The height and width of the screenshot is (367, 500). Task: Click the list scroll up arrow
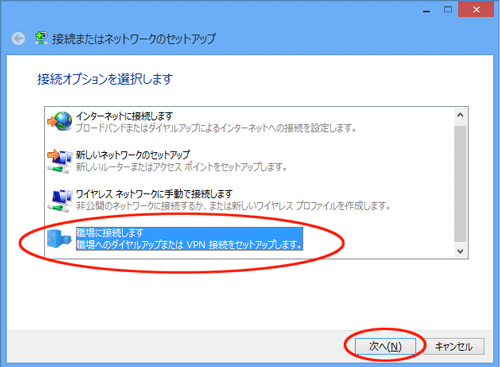point(460,115)
